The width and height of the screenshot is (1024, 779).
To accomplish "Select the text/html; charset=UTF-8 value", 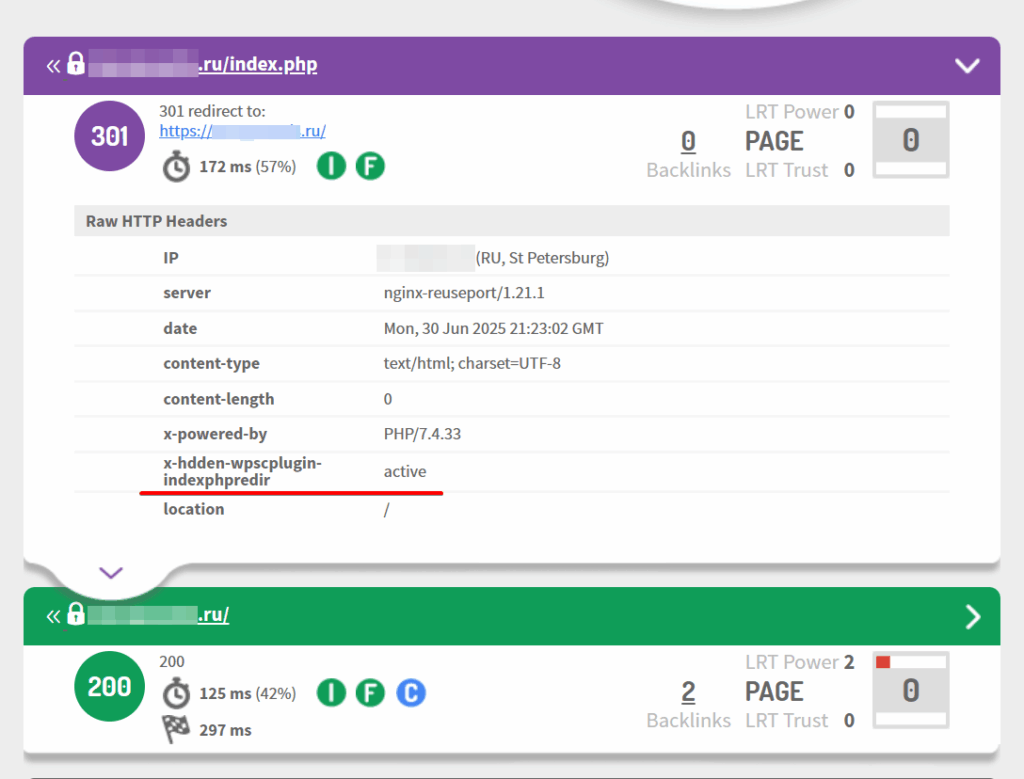I will [x=472, y=363].
